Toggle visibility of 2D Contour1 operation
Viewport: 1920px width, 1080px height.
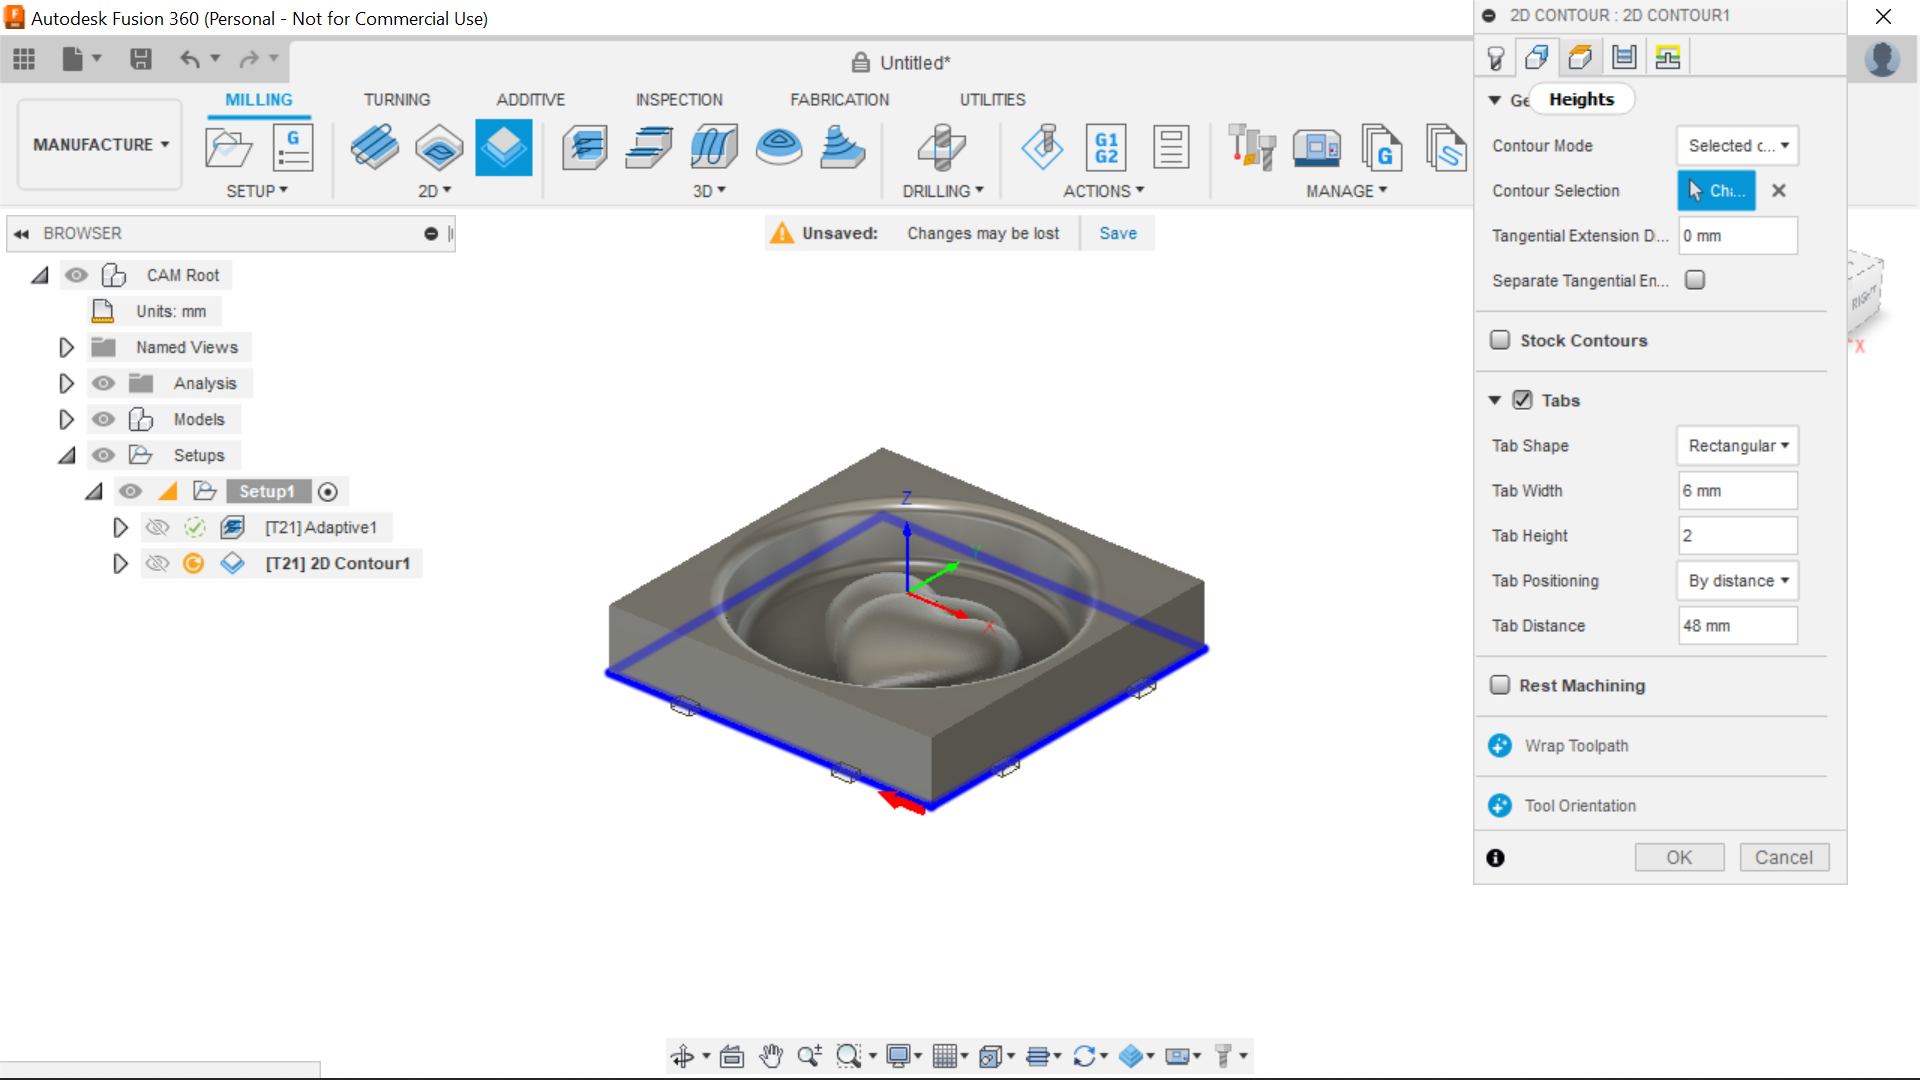pyautogui.click(x=157, y=564)
